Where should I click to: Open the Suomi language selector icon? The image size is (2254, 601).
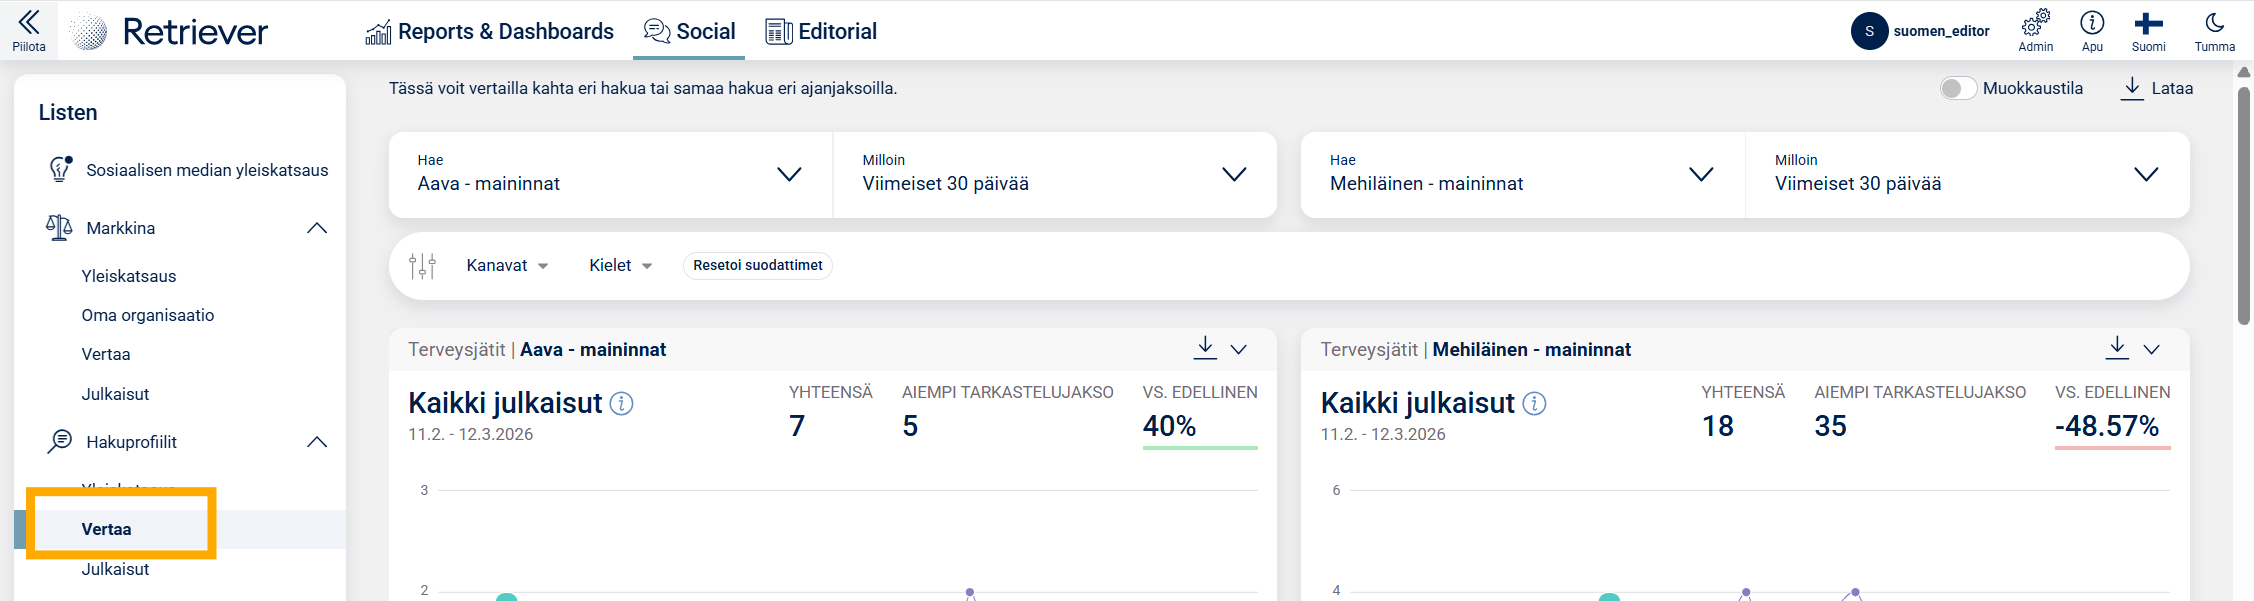click(2148, 24)
